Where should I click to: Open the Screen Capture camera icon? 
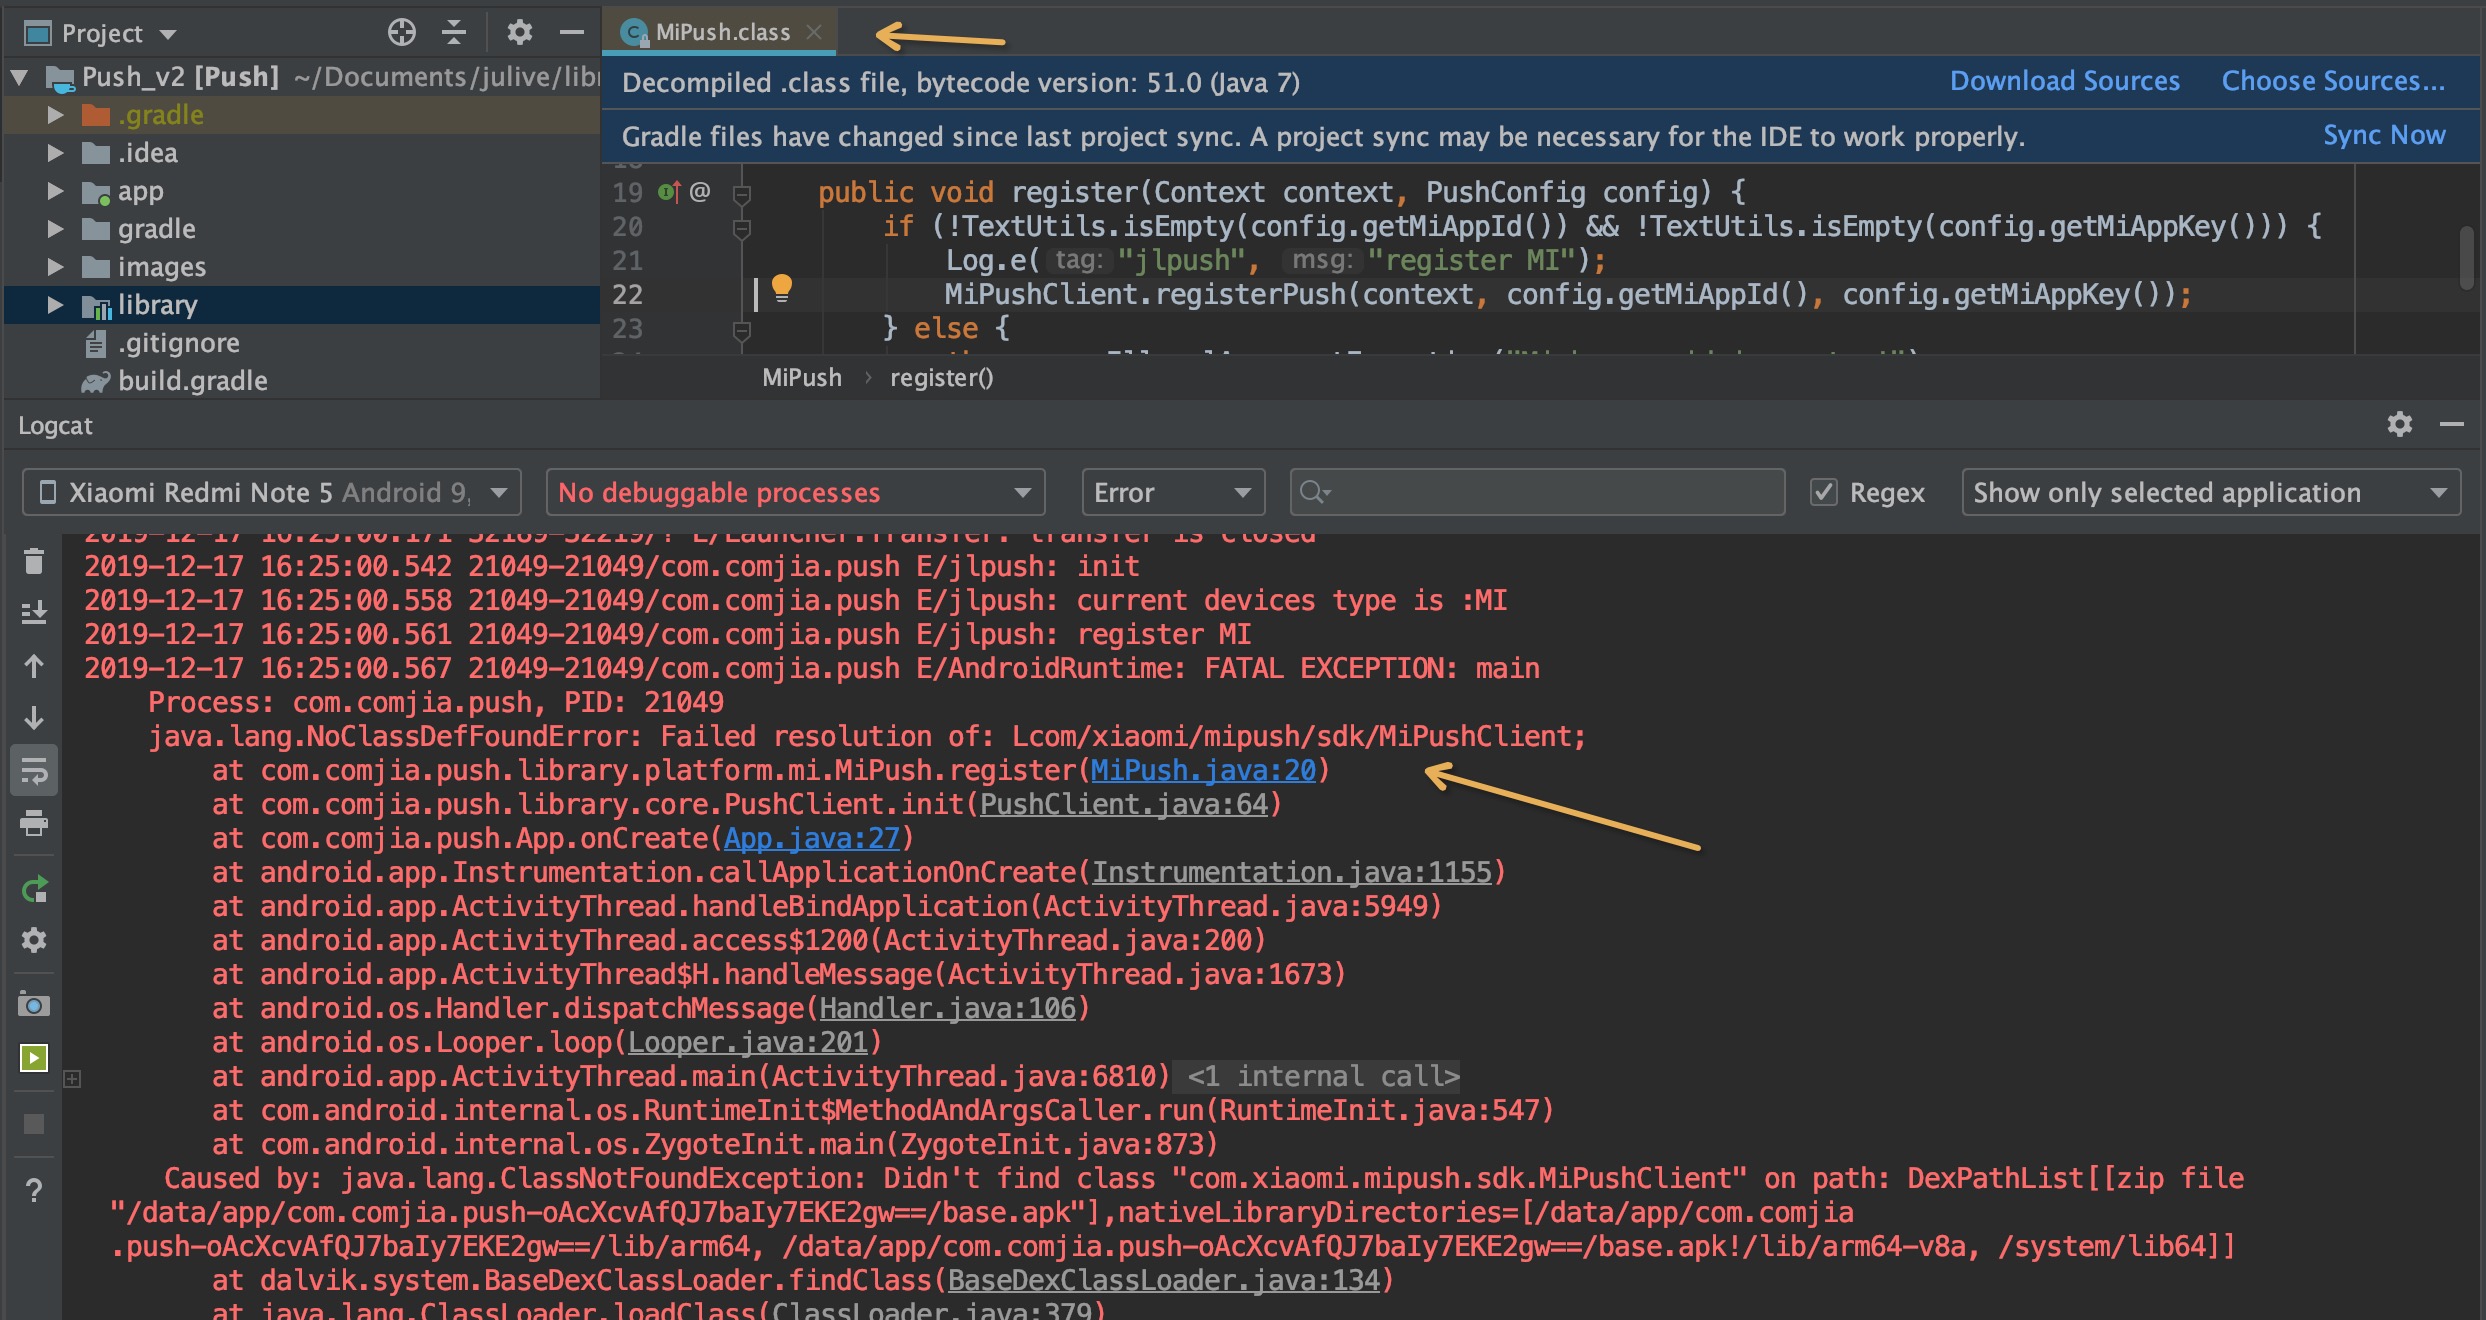pos(33,1005)
